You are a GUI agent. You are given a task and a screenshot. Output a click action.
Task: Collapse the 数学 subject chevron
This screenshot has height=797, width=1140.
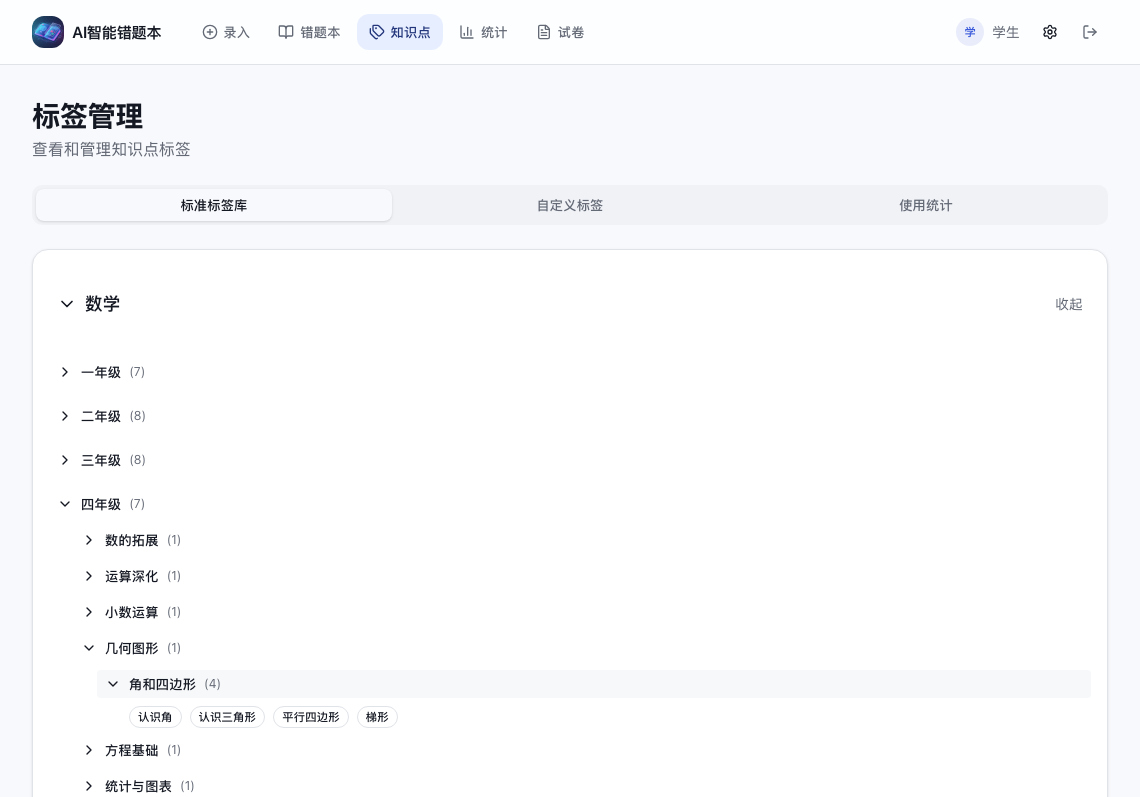click(67, 304)
